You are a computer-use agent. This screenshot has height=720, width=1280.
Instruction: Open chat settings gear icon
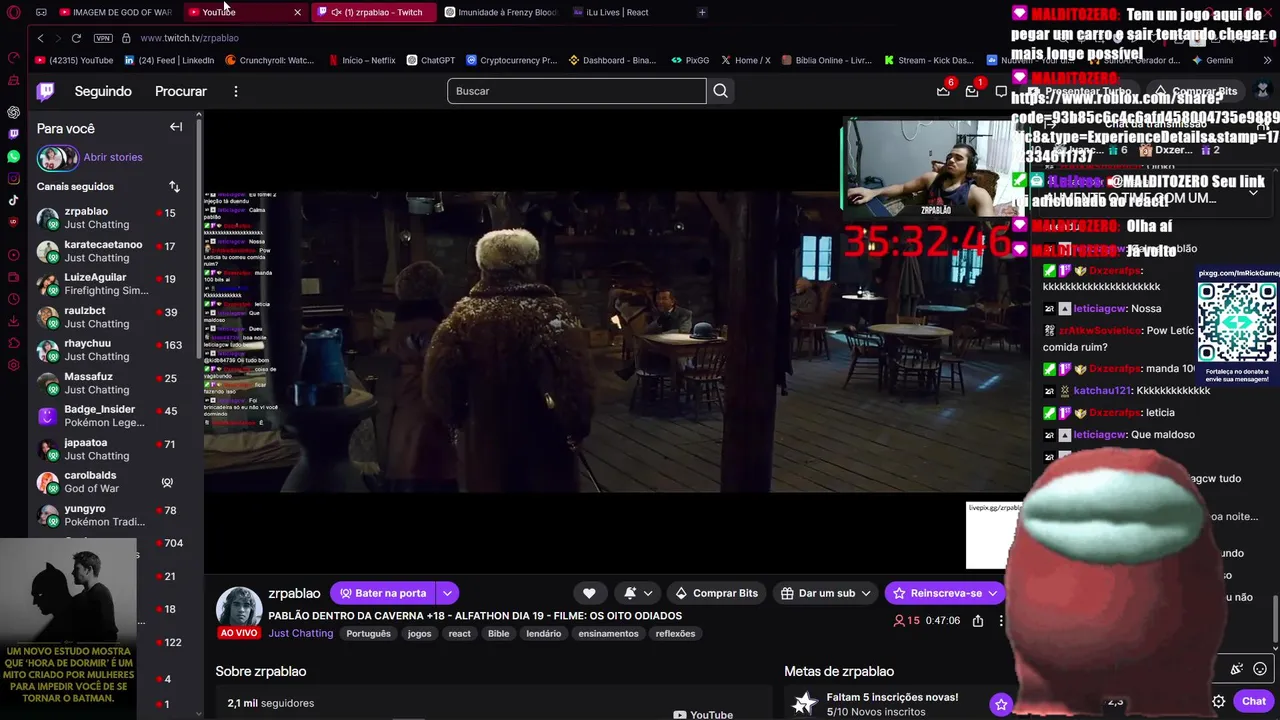1218,701
